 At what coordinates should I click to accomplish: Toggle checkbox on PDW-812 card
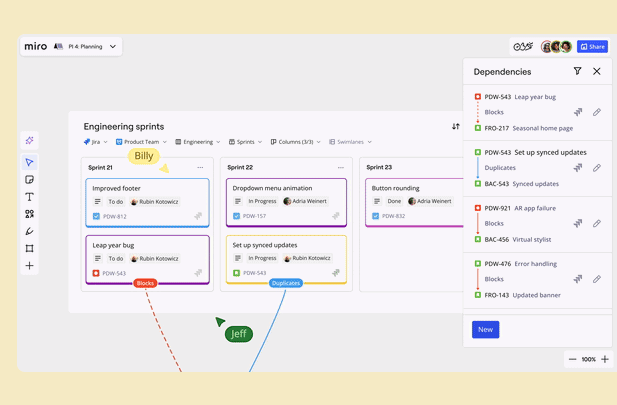point(96,216)
